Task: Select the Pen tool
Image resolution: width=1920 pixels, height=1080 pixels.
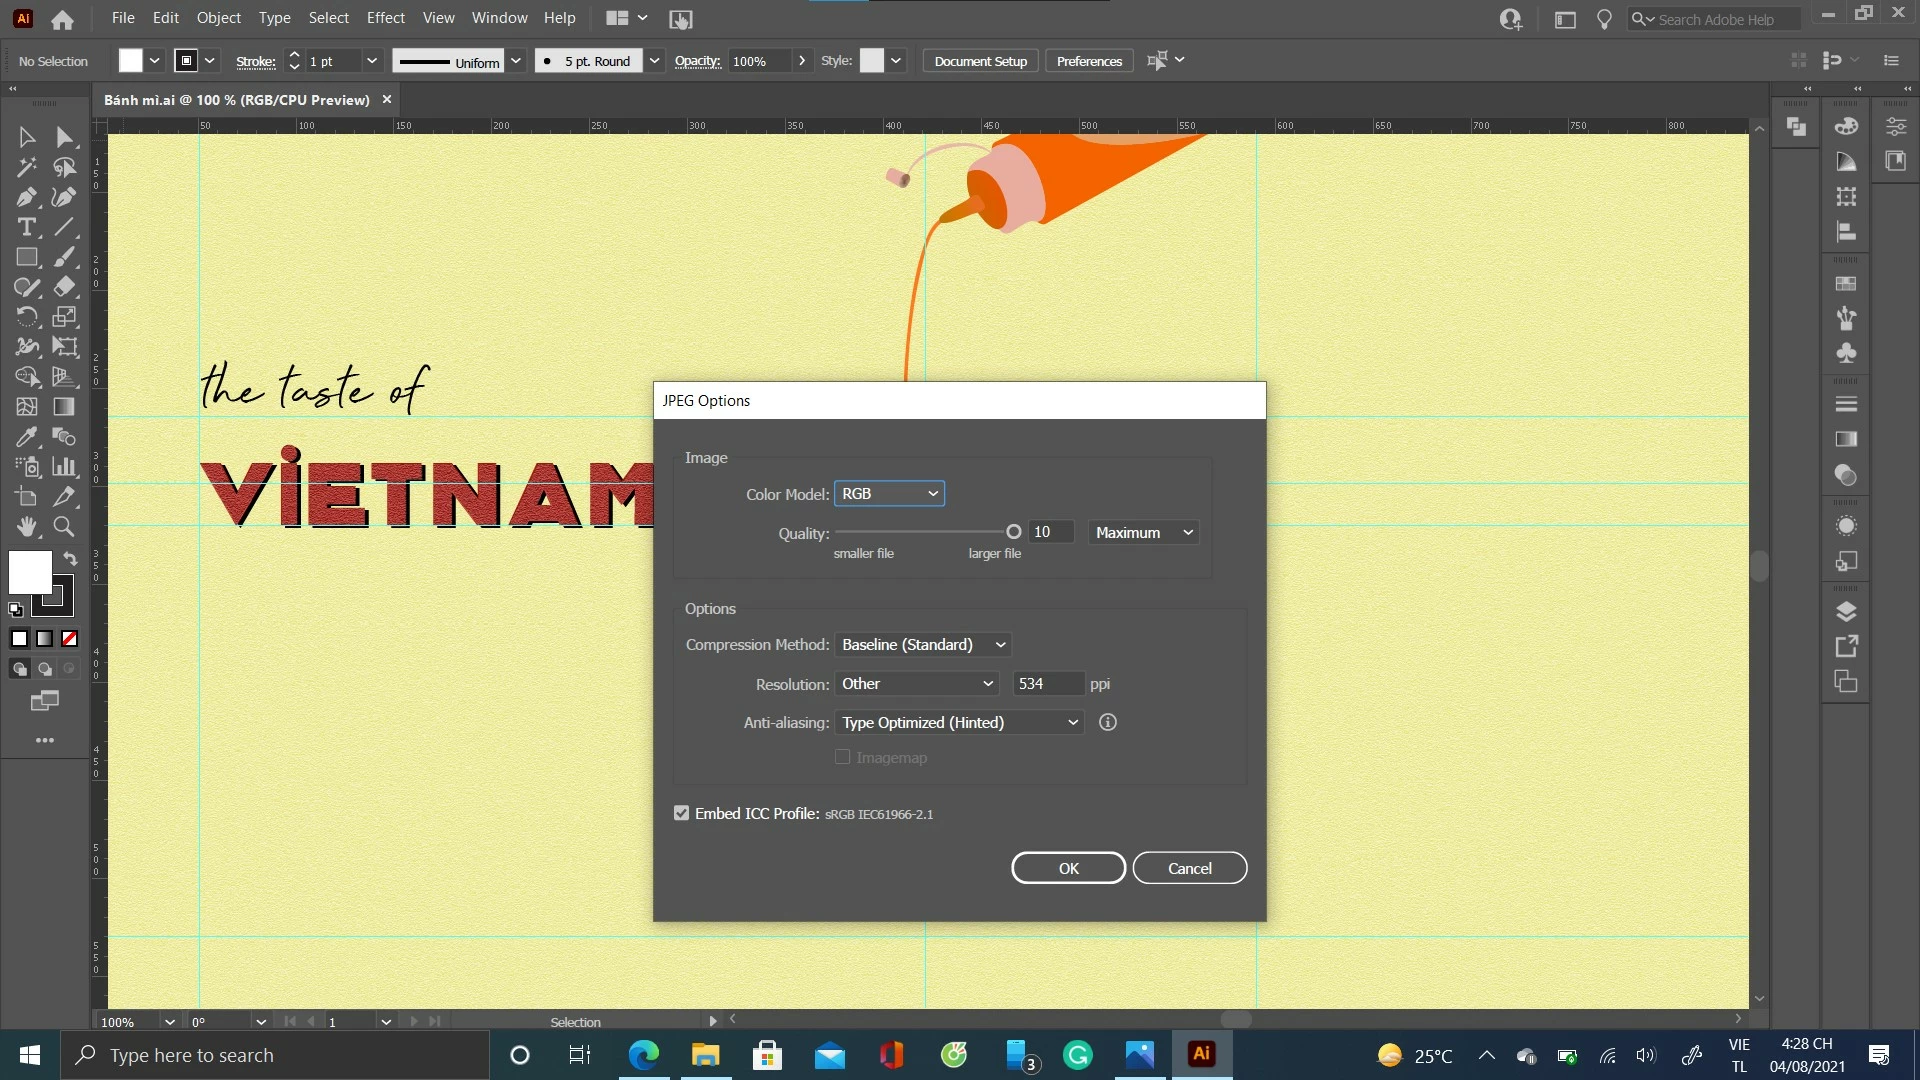Action: tap(27, 197)
